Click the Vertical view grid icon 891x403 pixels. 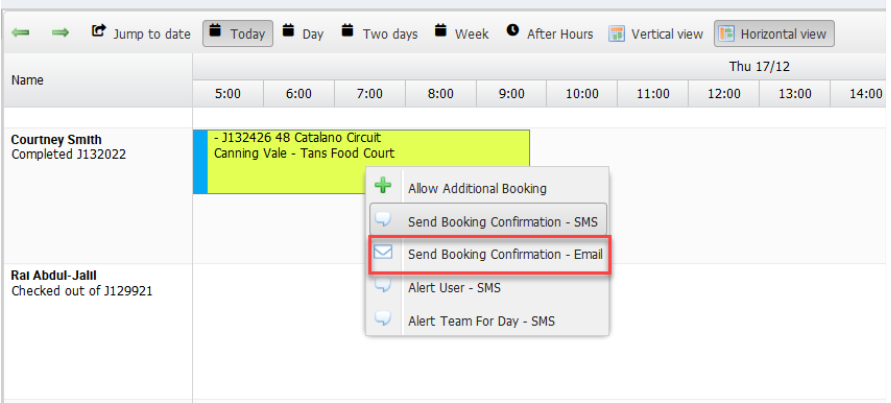click(x=618, y=33)
